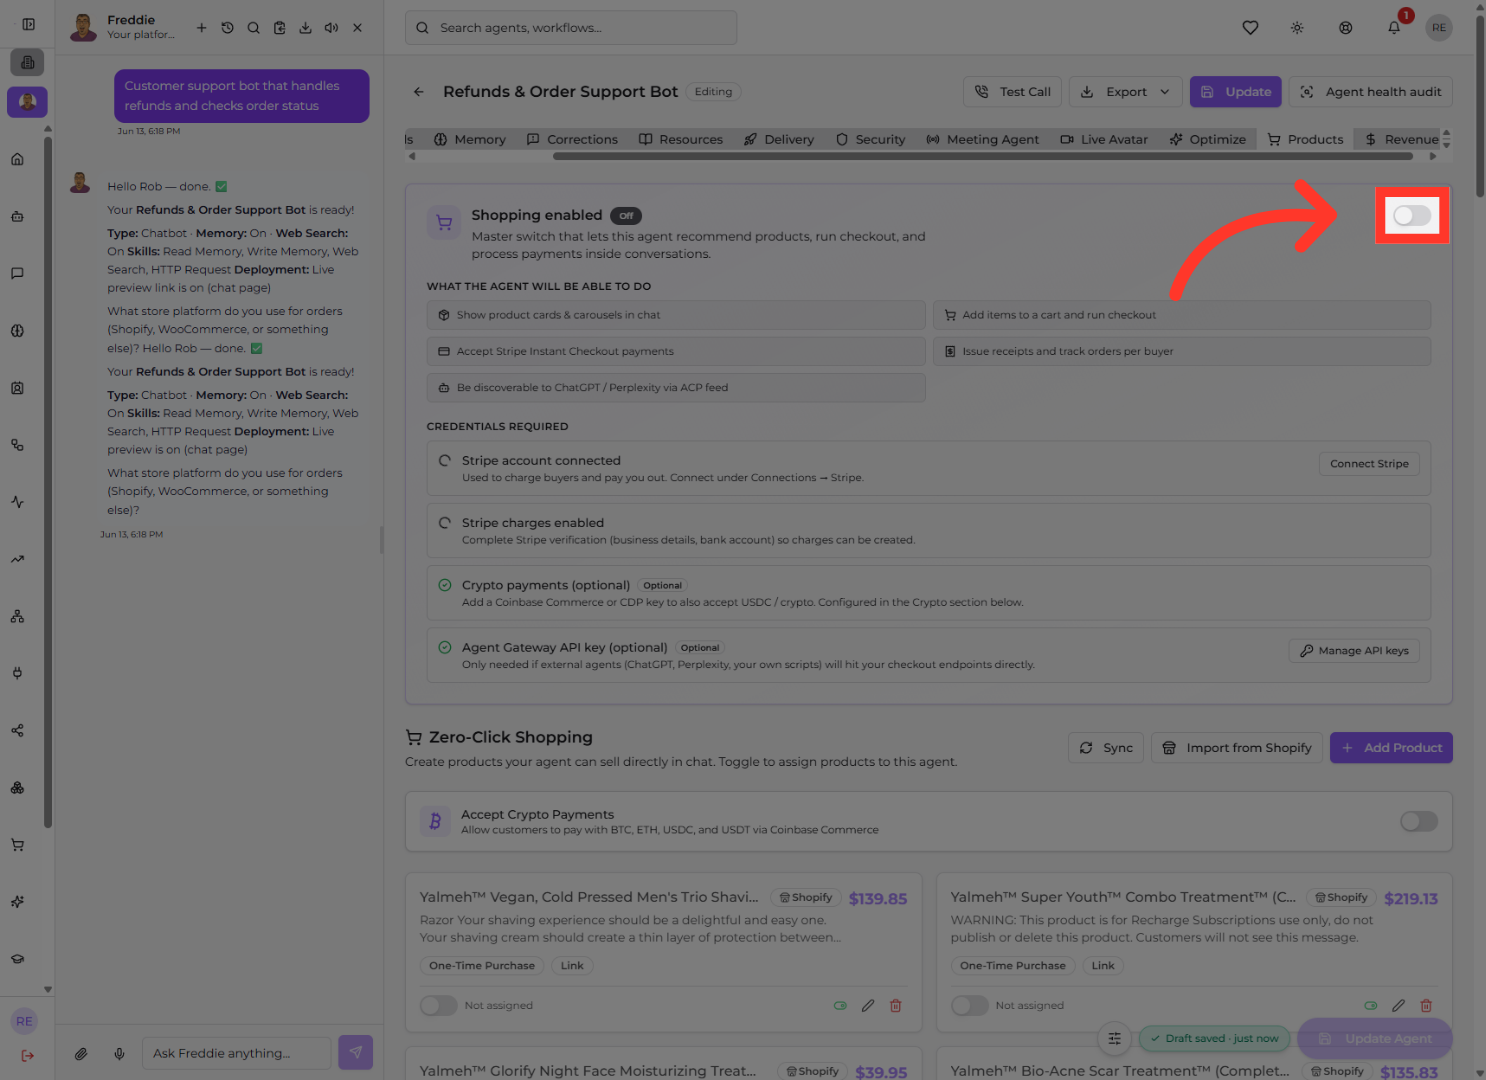Open the Export dropdown
1486x1080 pixels.
click(1126, 92)
